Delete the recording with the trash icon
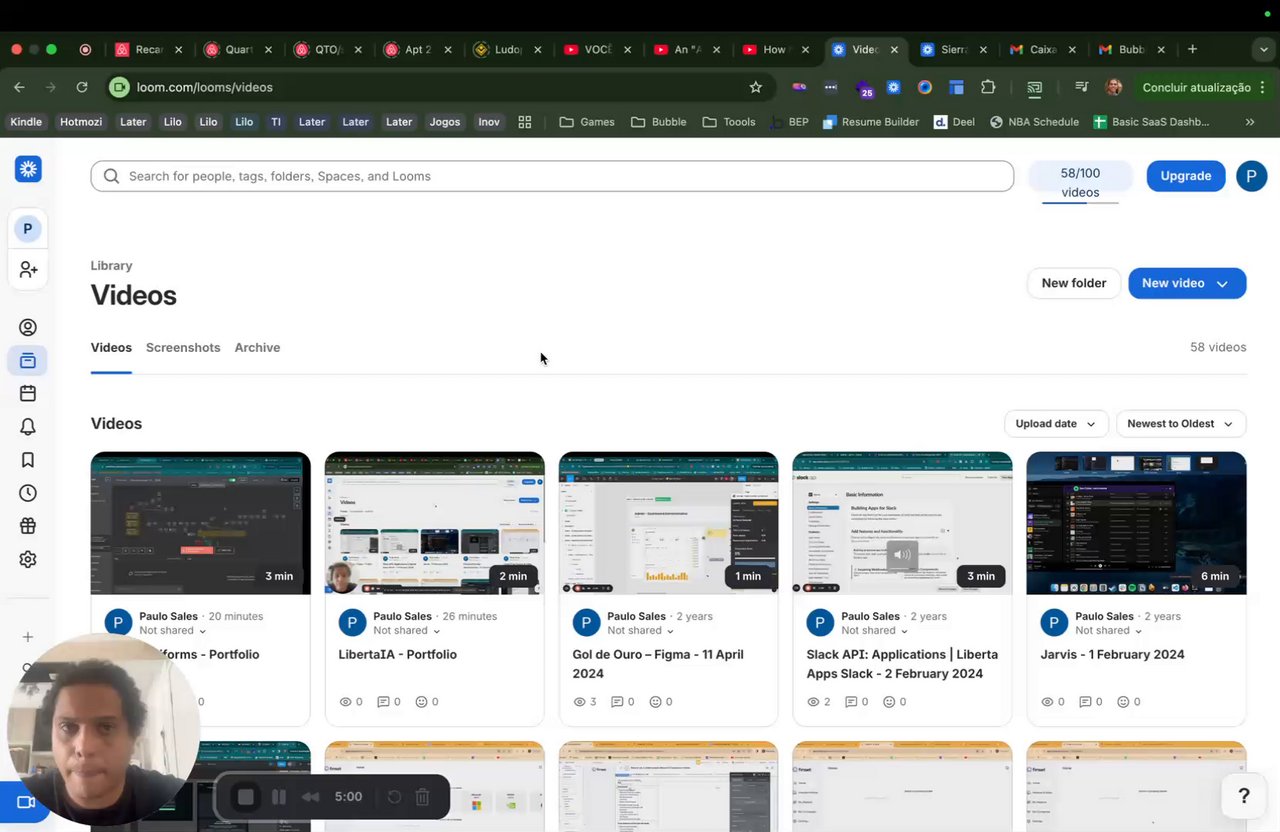 point(423,797)
